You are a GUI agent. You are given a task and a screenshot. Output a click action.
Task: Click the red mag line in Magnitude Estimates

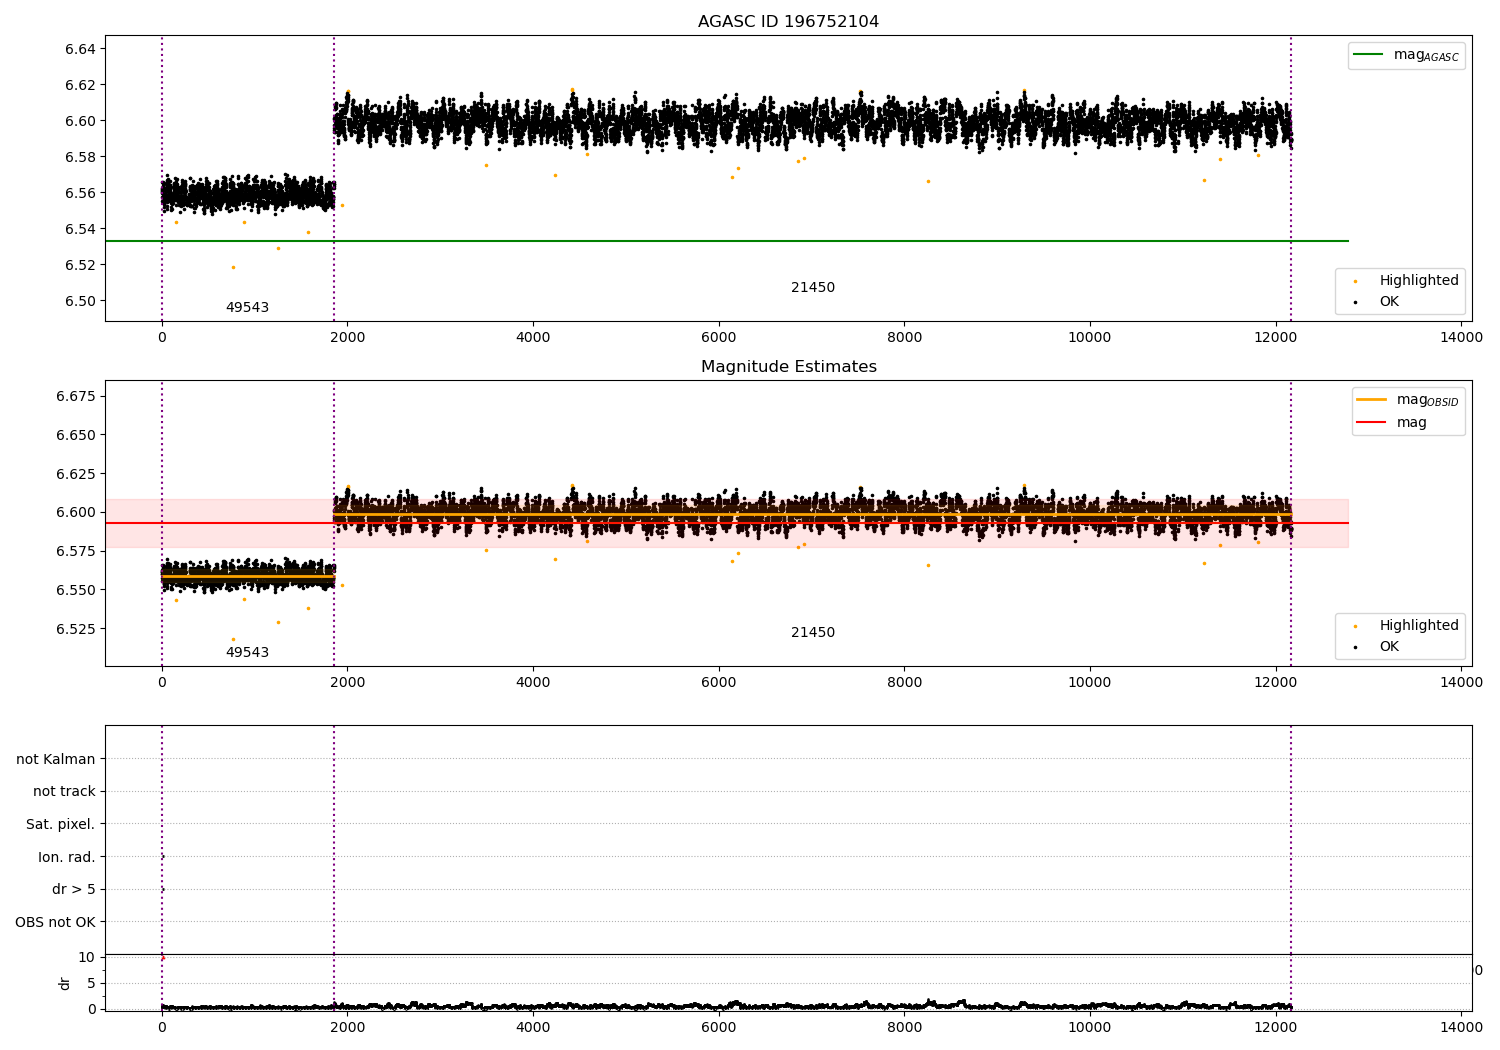pos(727,523)
